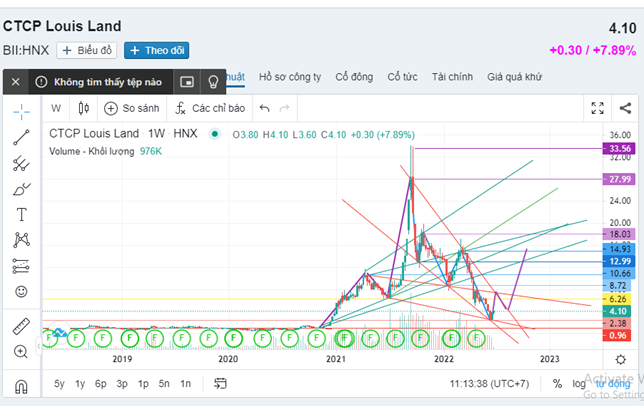Enter fullscreen chart mode
Image resolution: width=644 pixels, height=406 pixels.
[x=598, y=108]
